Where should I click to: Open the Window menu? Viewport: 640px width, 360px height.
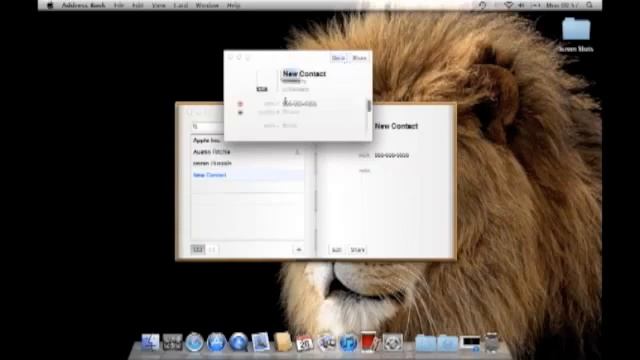[207, 5]
